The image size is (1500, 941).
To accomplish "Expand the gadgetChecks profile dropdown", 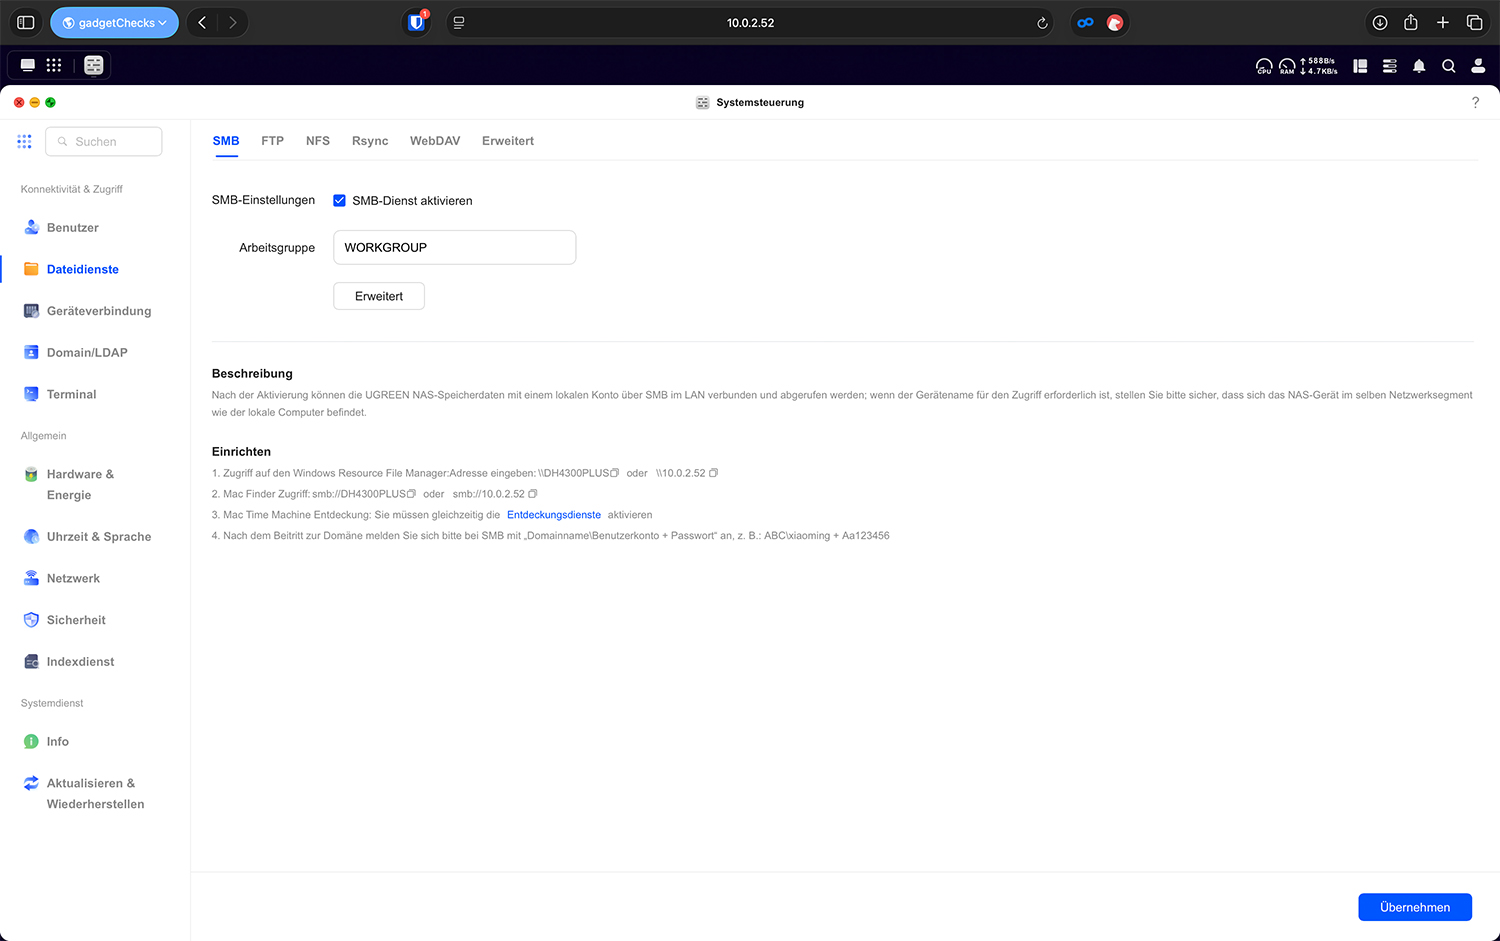I will tap(114, 23).
